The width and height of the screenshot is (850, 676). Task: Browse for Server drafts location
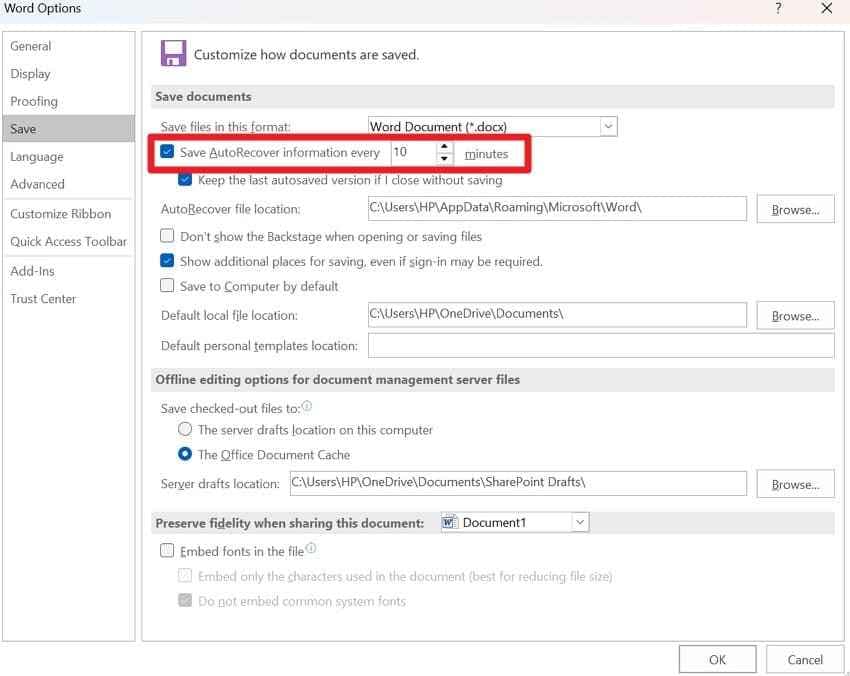click(795, 484)
